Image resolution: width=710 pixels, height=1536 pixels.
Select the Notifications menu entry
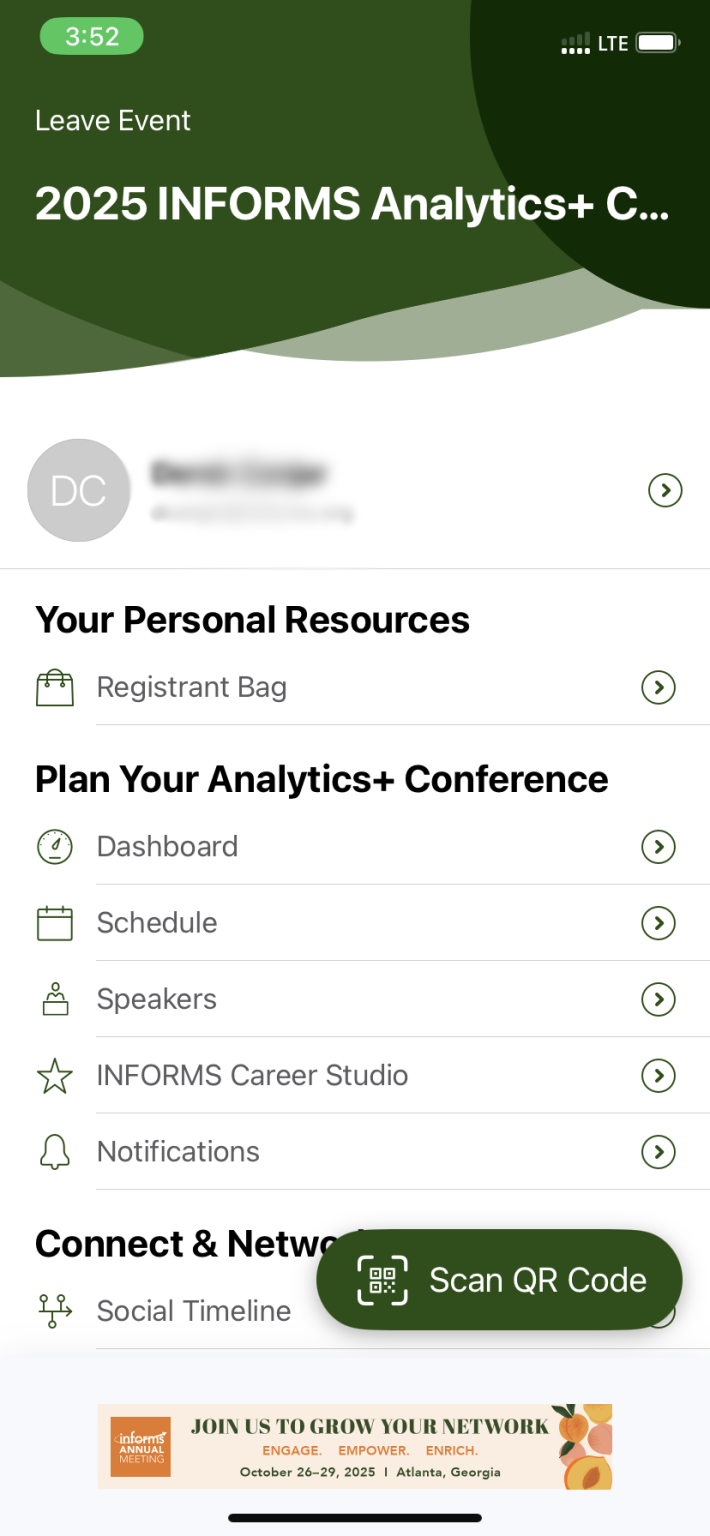pyautogui.click(x=178, y=1151)
